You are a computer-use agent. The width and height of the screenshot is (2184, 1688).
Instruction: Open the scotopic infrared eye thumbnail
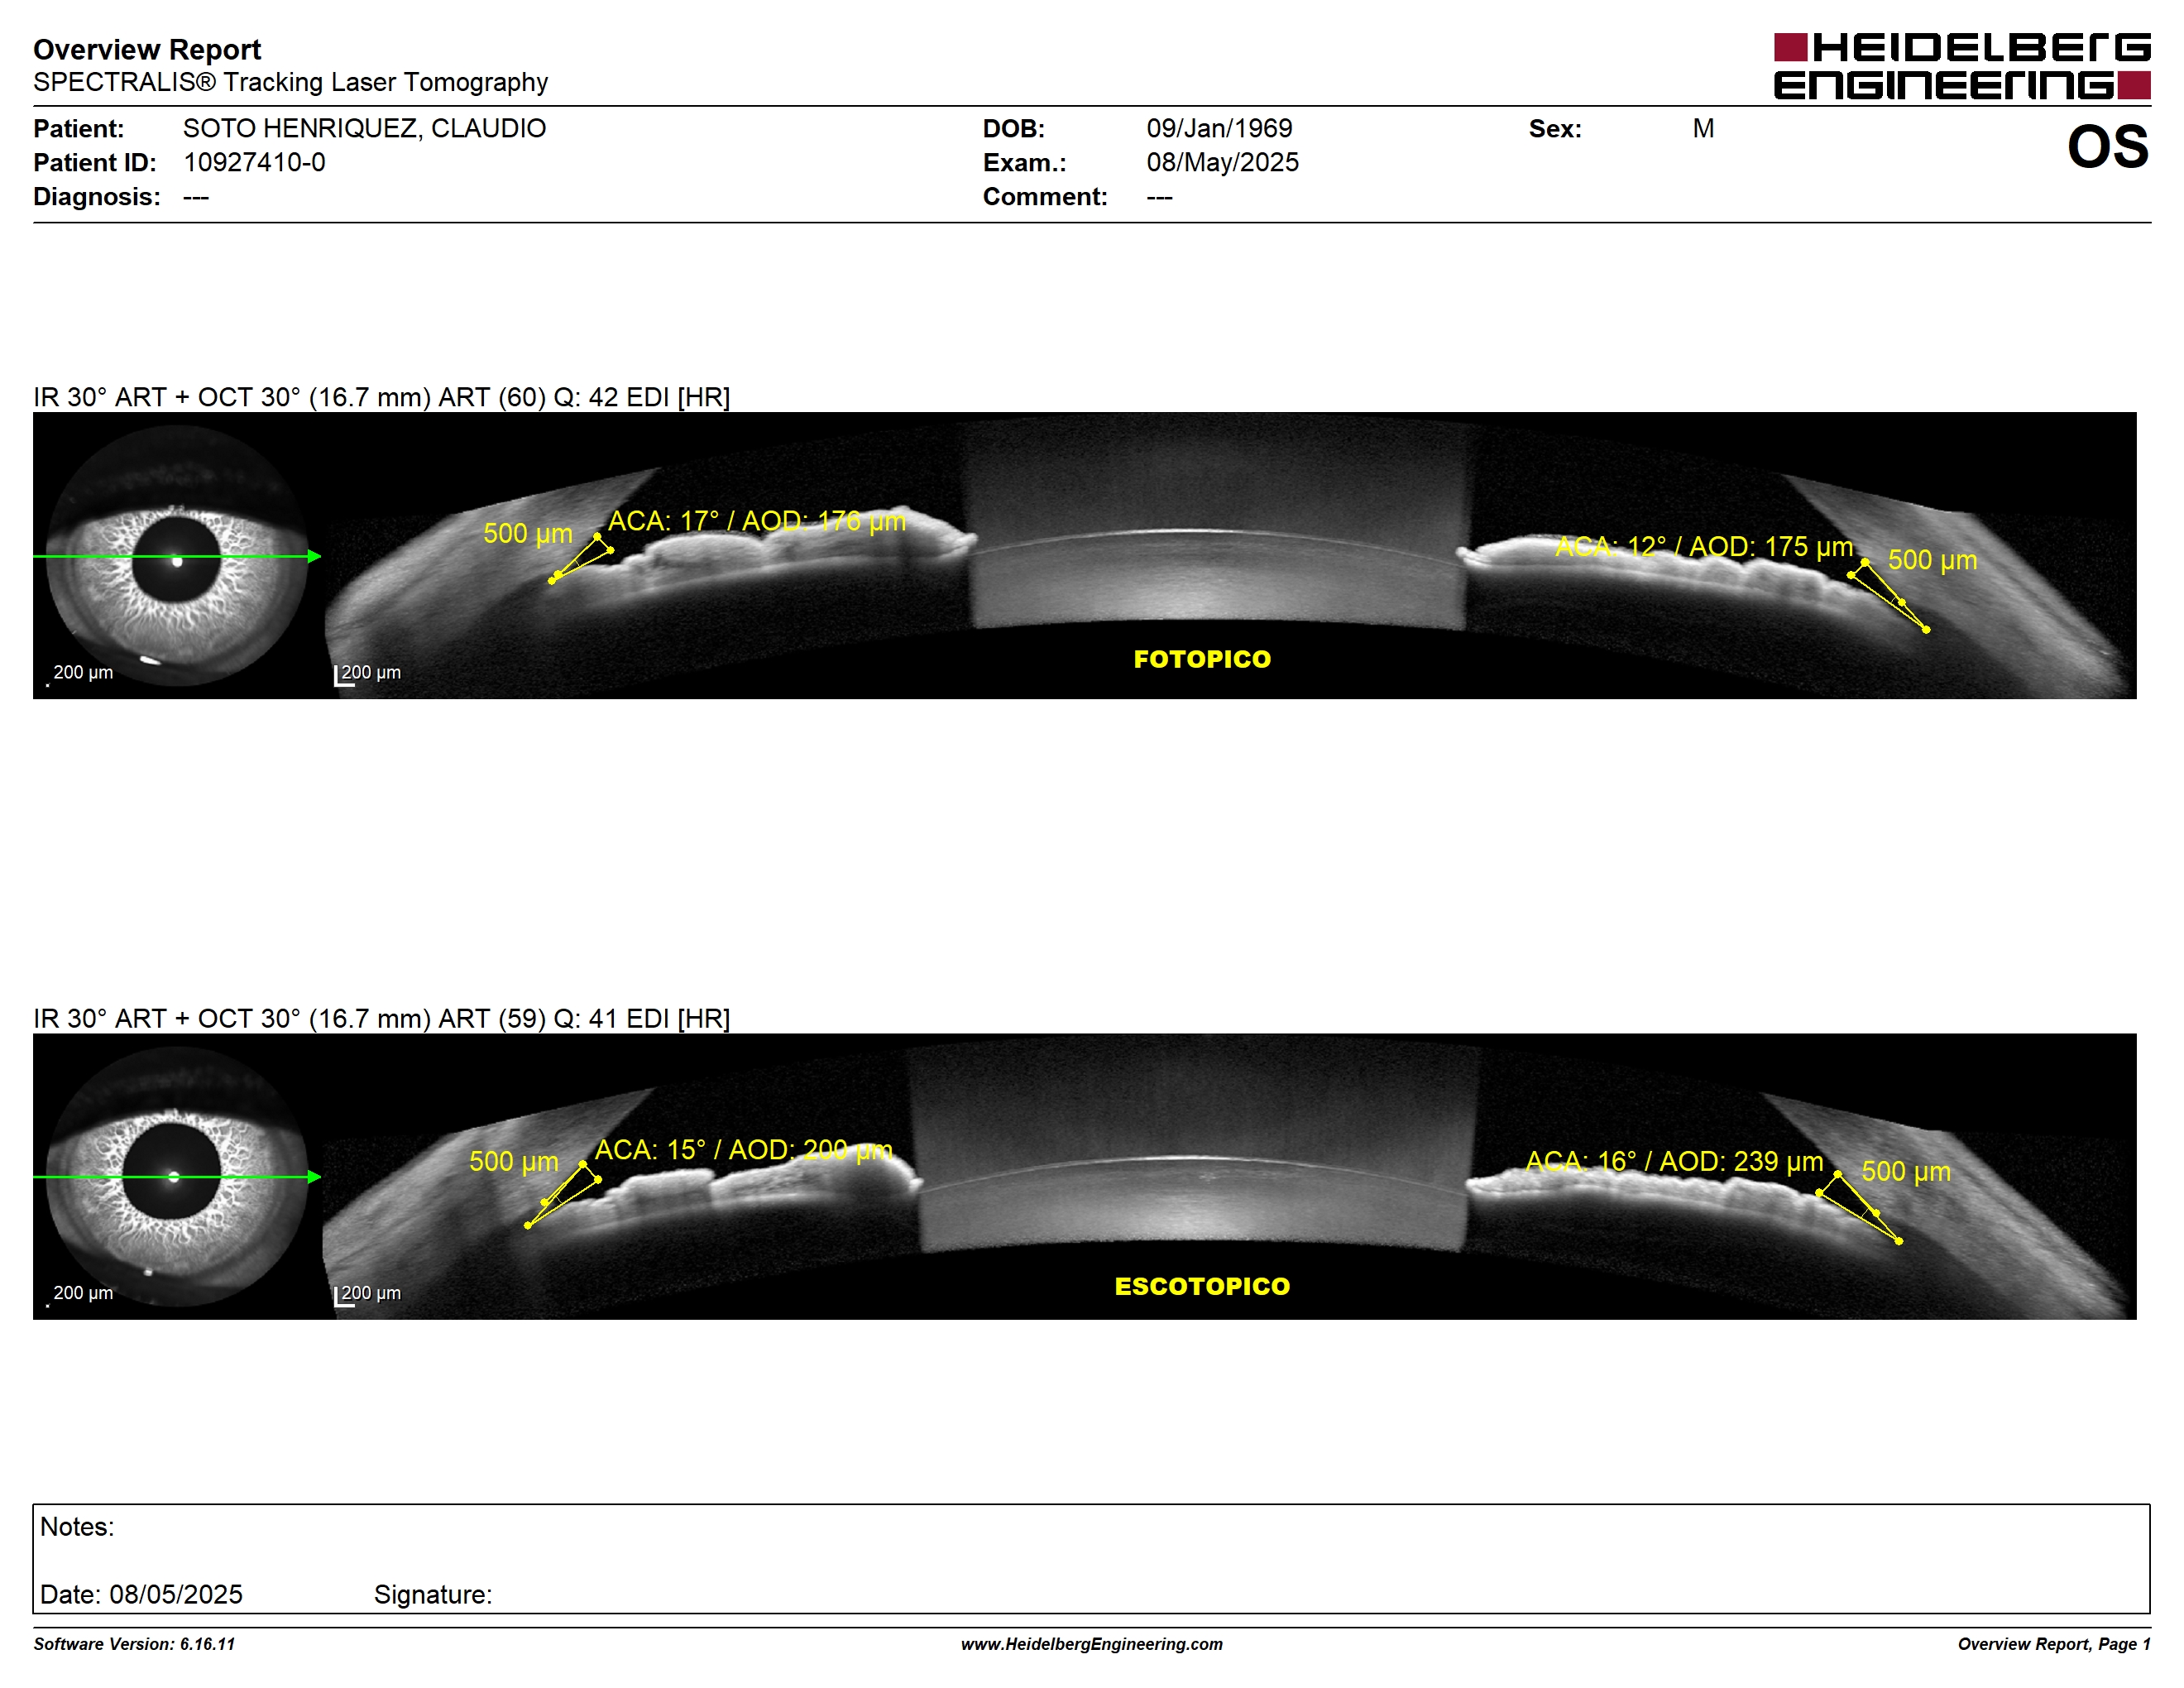click(177, 1176)
